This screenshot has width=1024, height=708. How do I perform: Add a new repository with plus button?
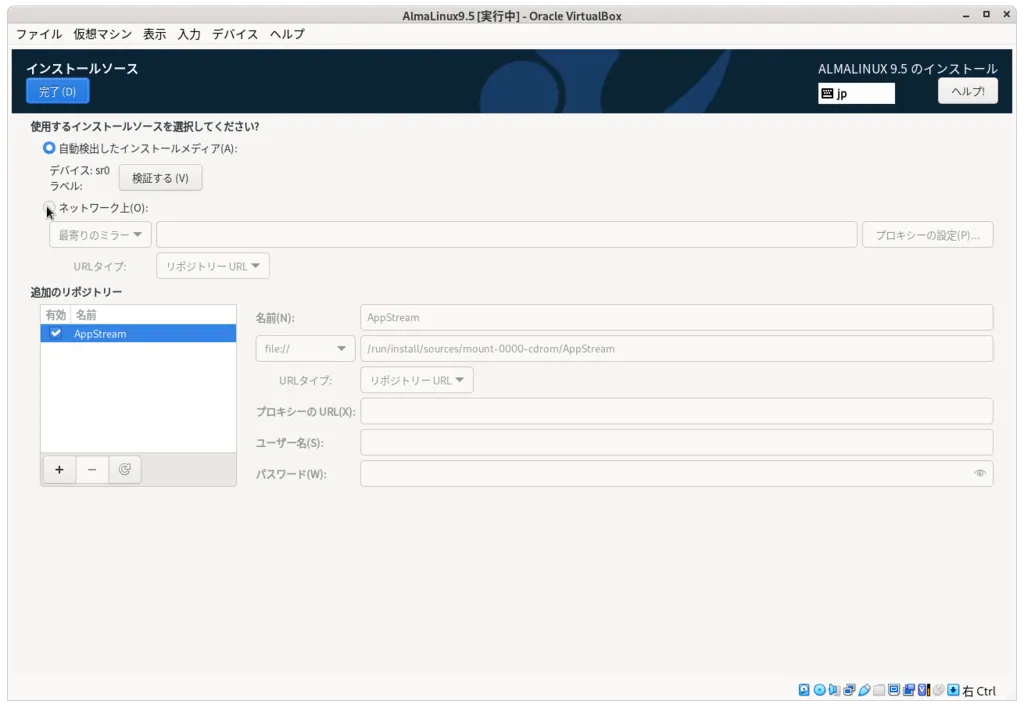(x=59, y=469)
